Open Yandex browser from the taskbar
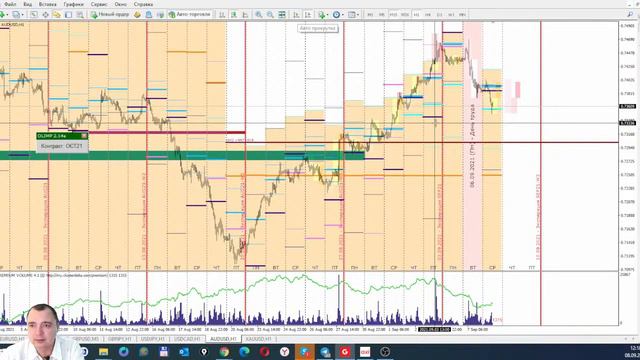640x360 pixels. point(284,351)
